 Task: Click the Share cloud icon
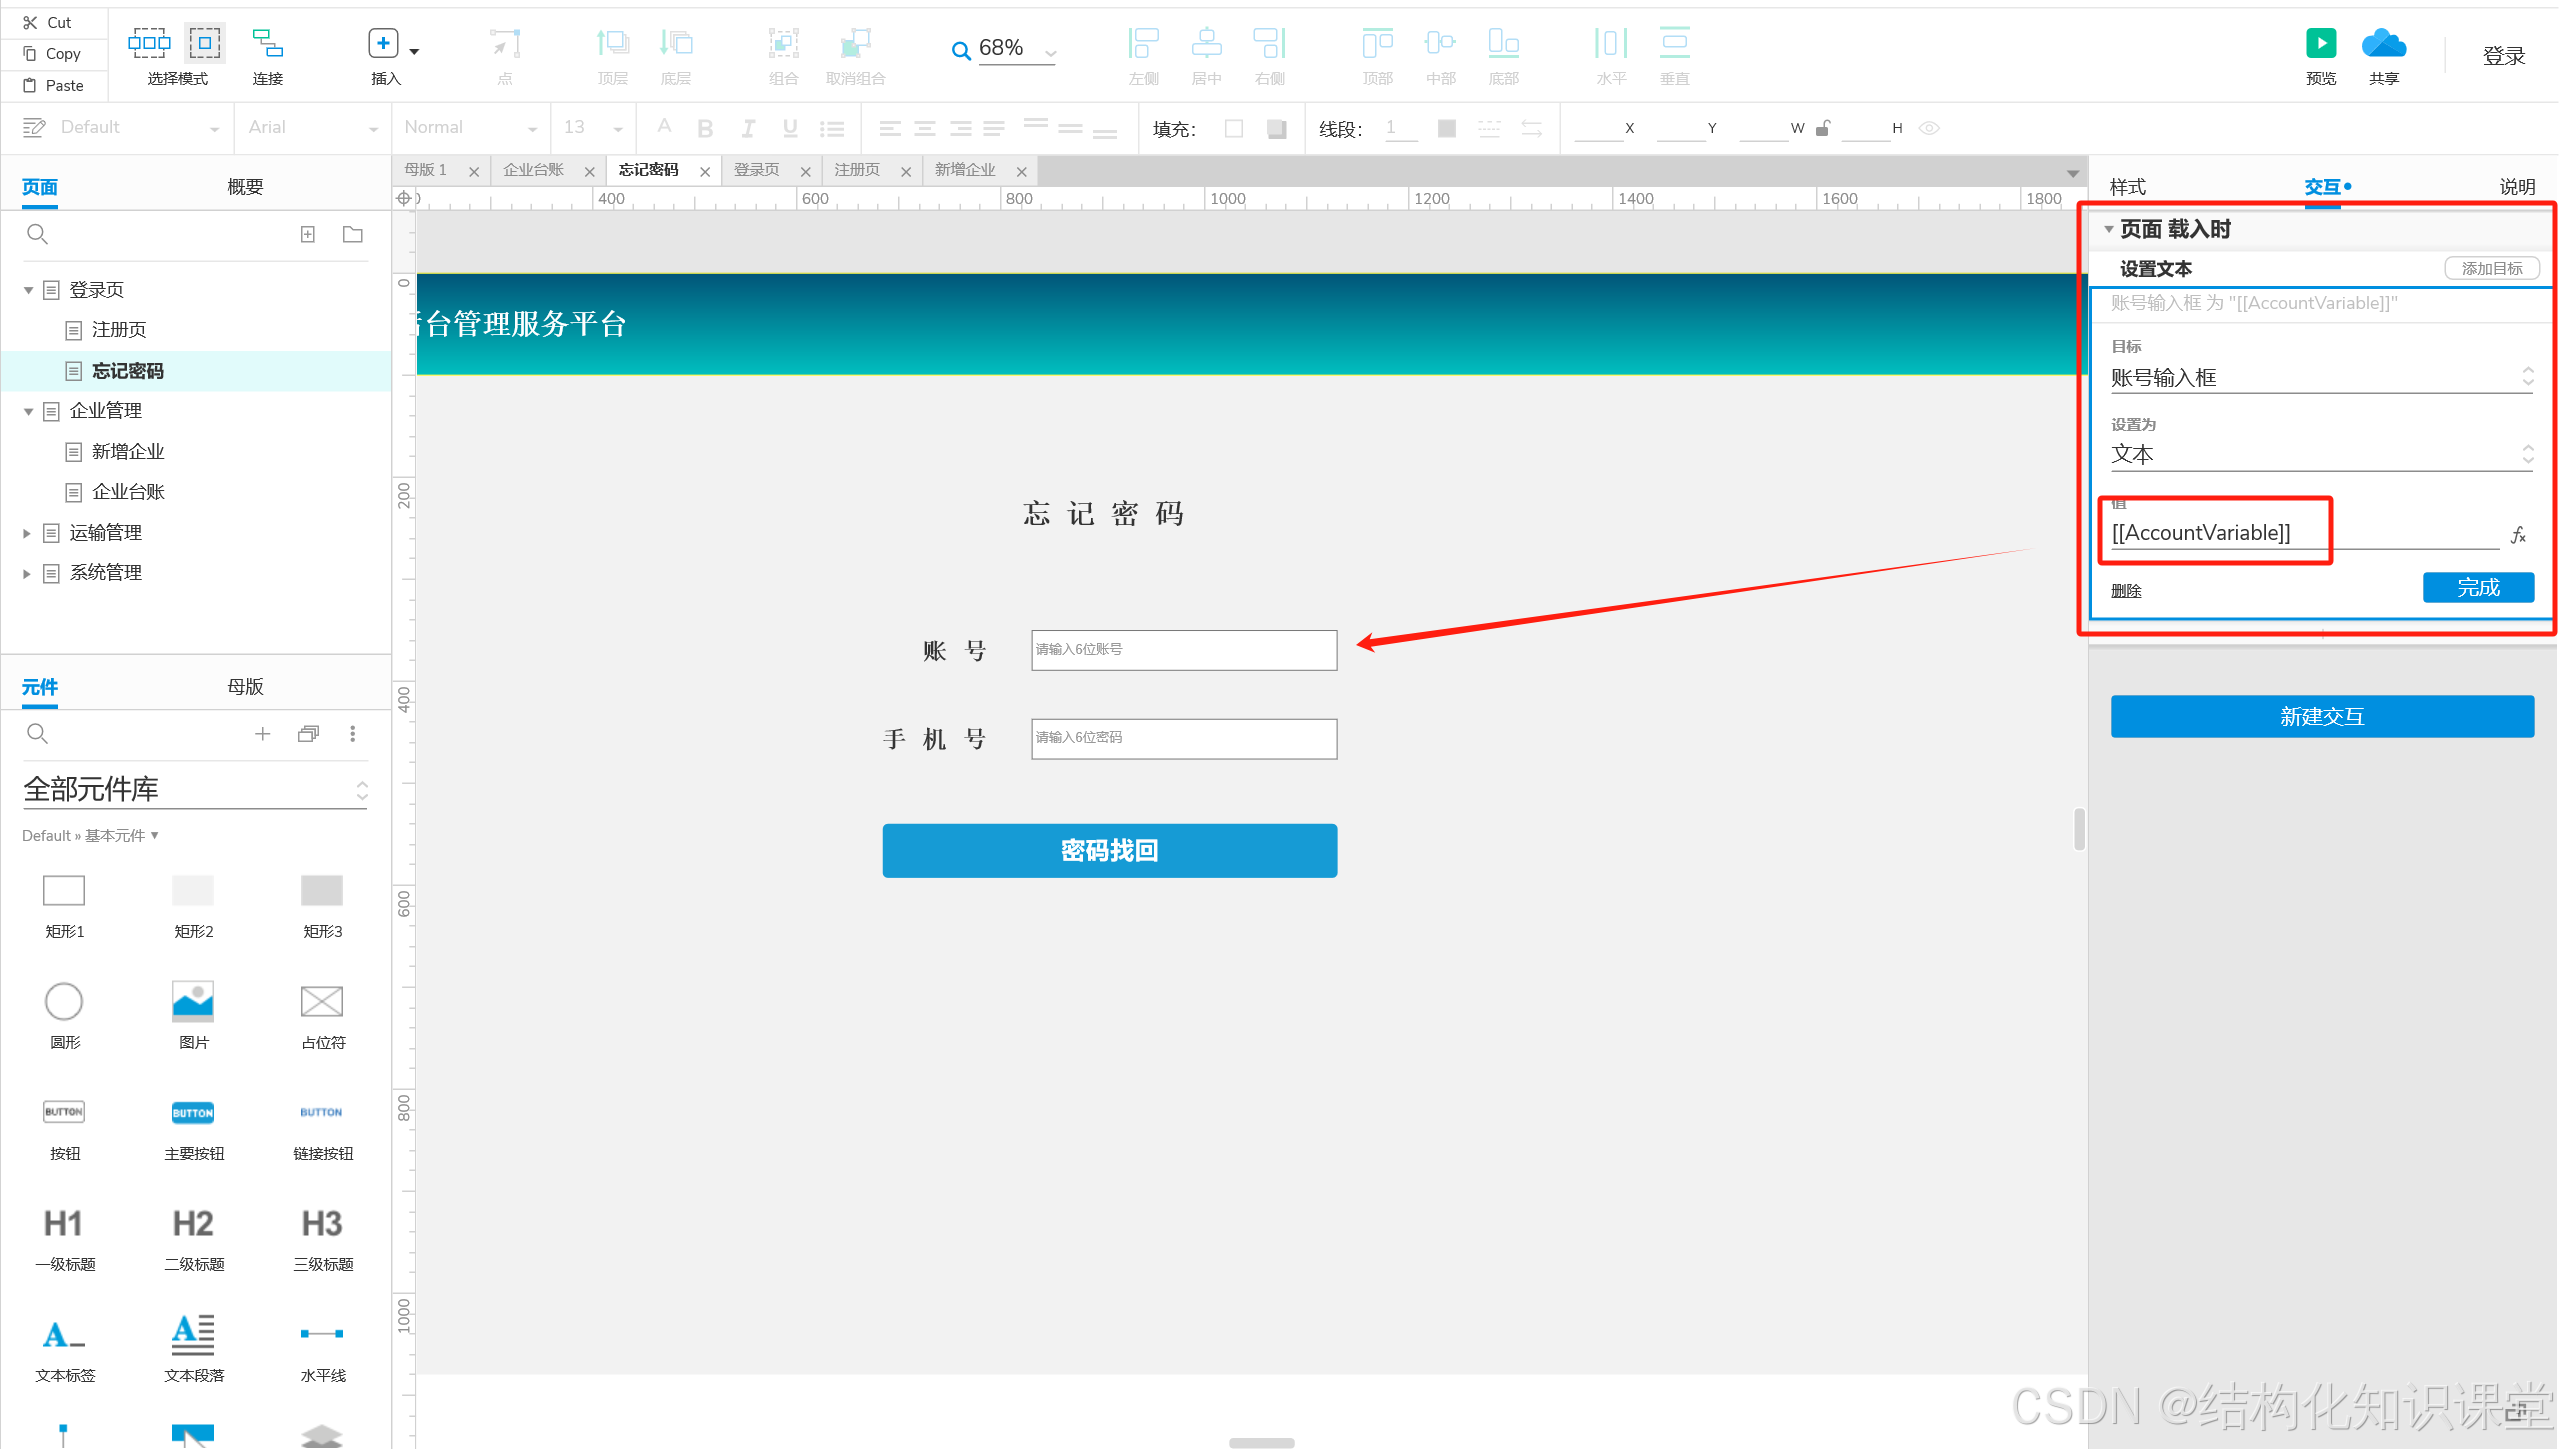[x=2383, y=44]
